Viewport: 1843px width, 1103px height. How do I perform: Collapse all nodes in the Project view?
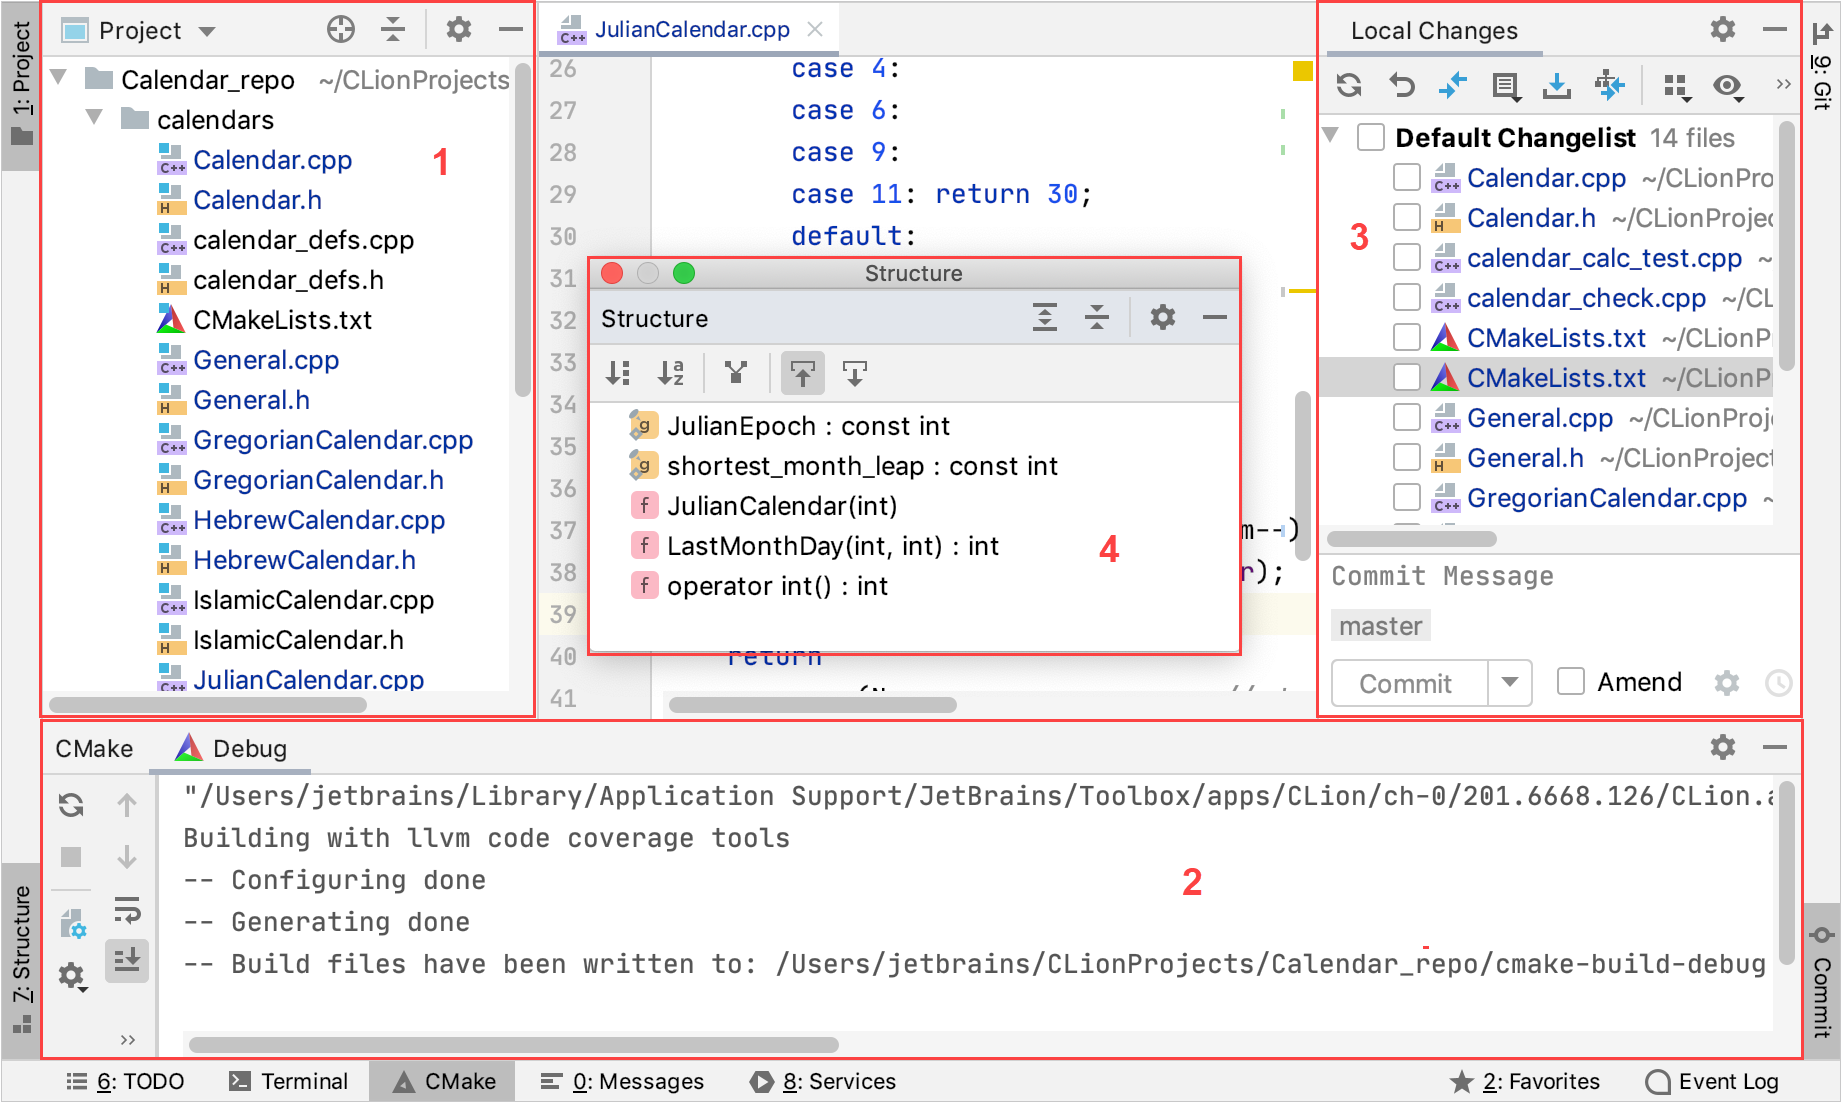(393, 29)
